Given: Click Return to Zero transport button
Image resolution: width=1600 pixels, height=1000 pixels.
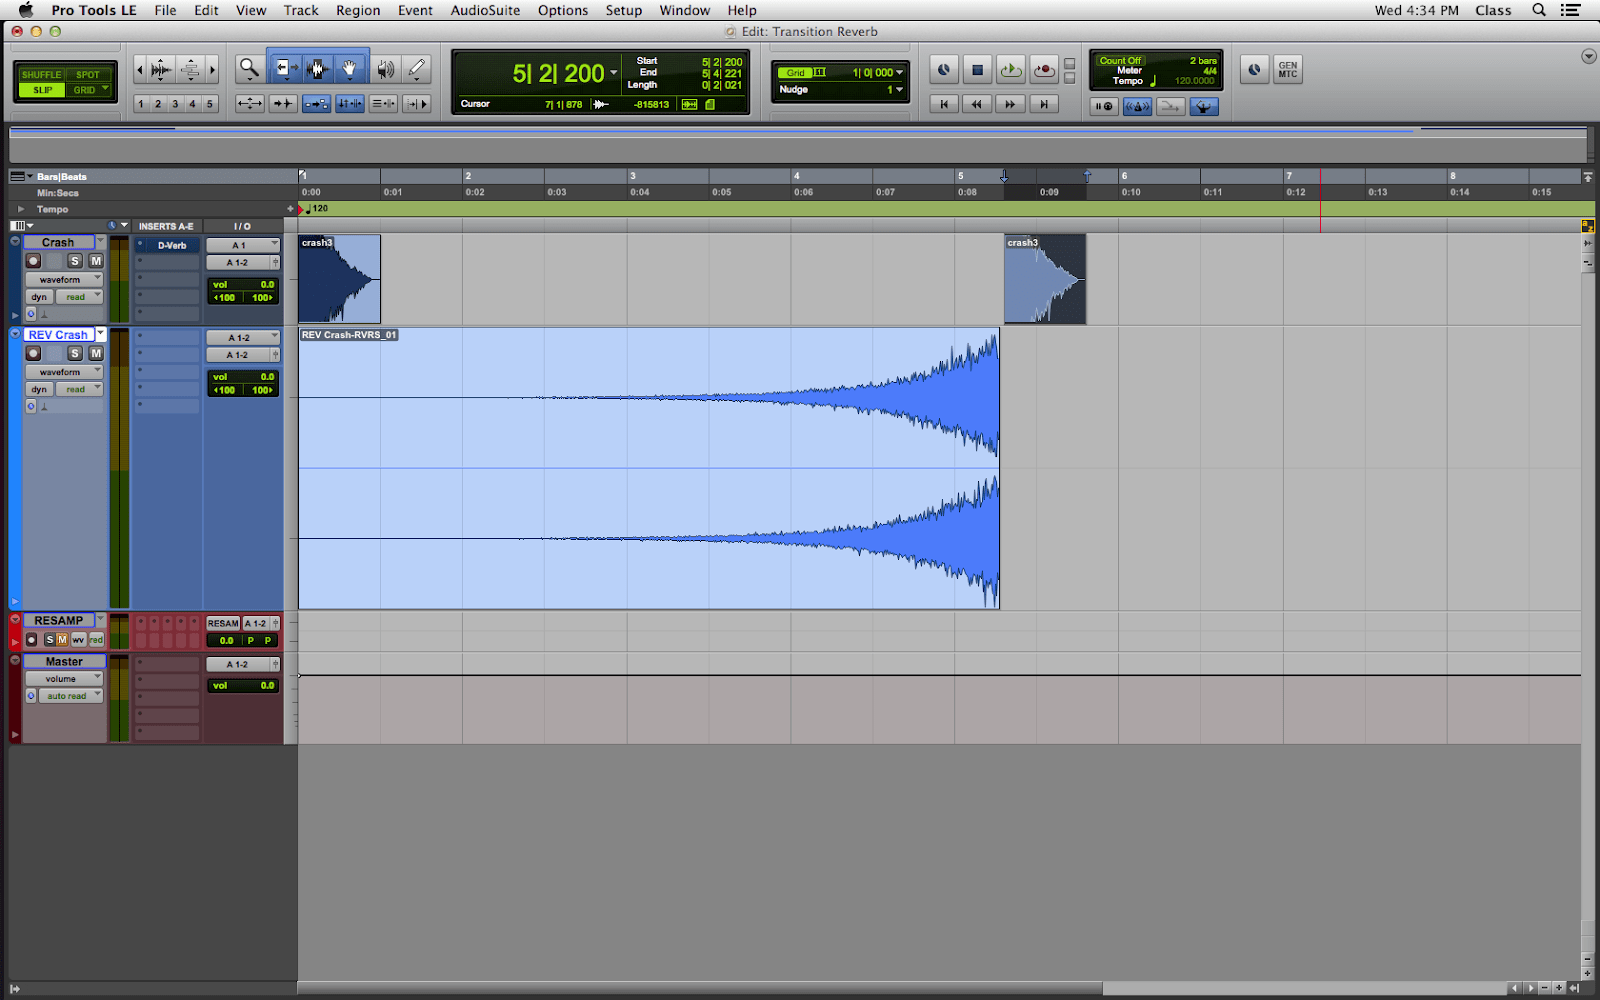Looking at the screenshot, I should point(943,104).
